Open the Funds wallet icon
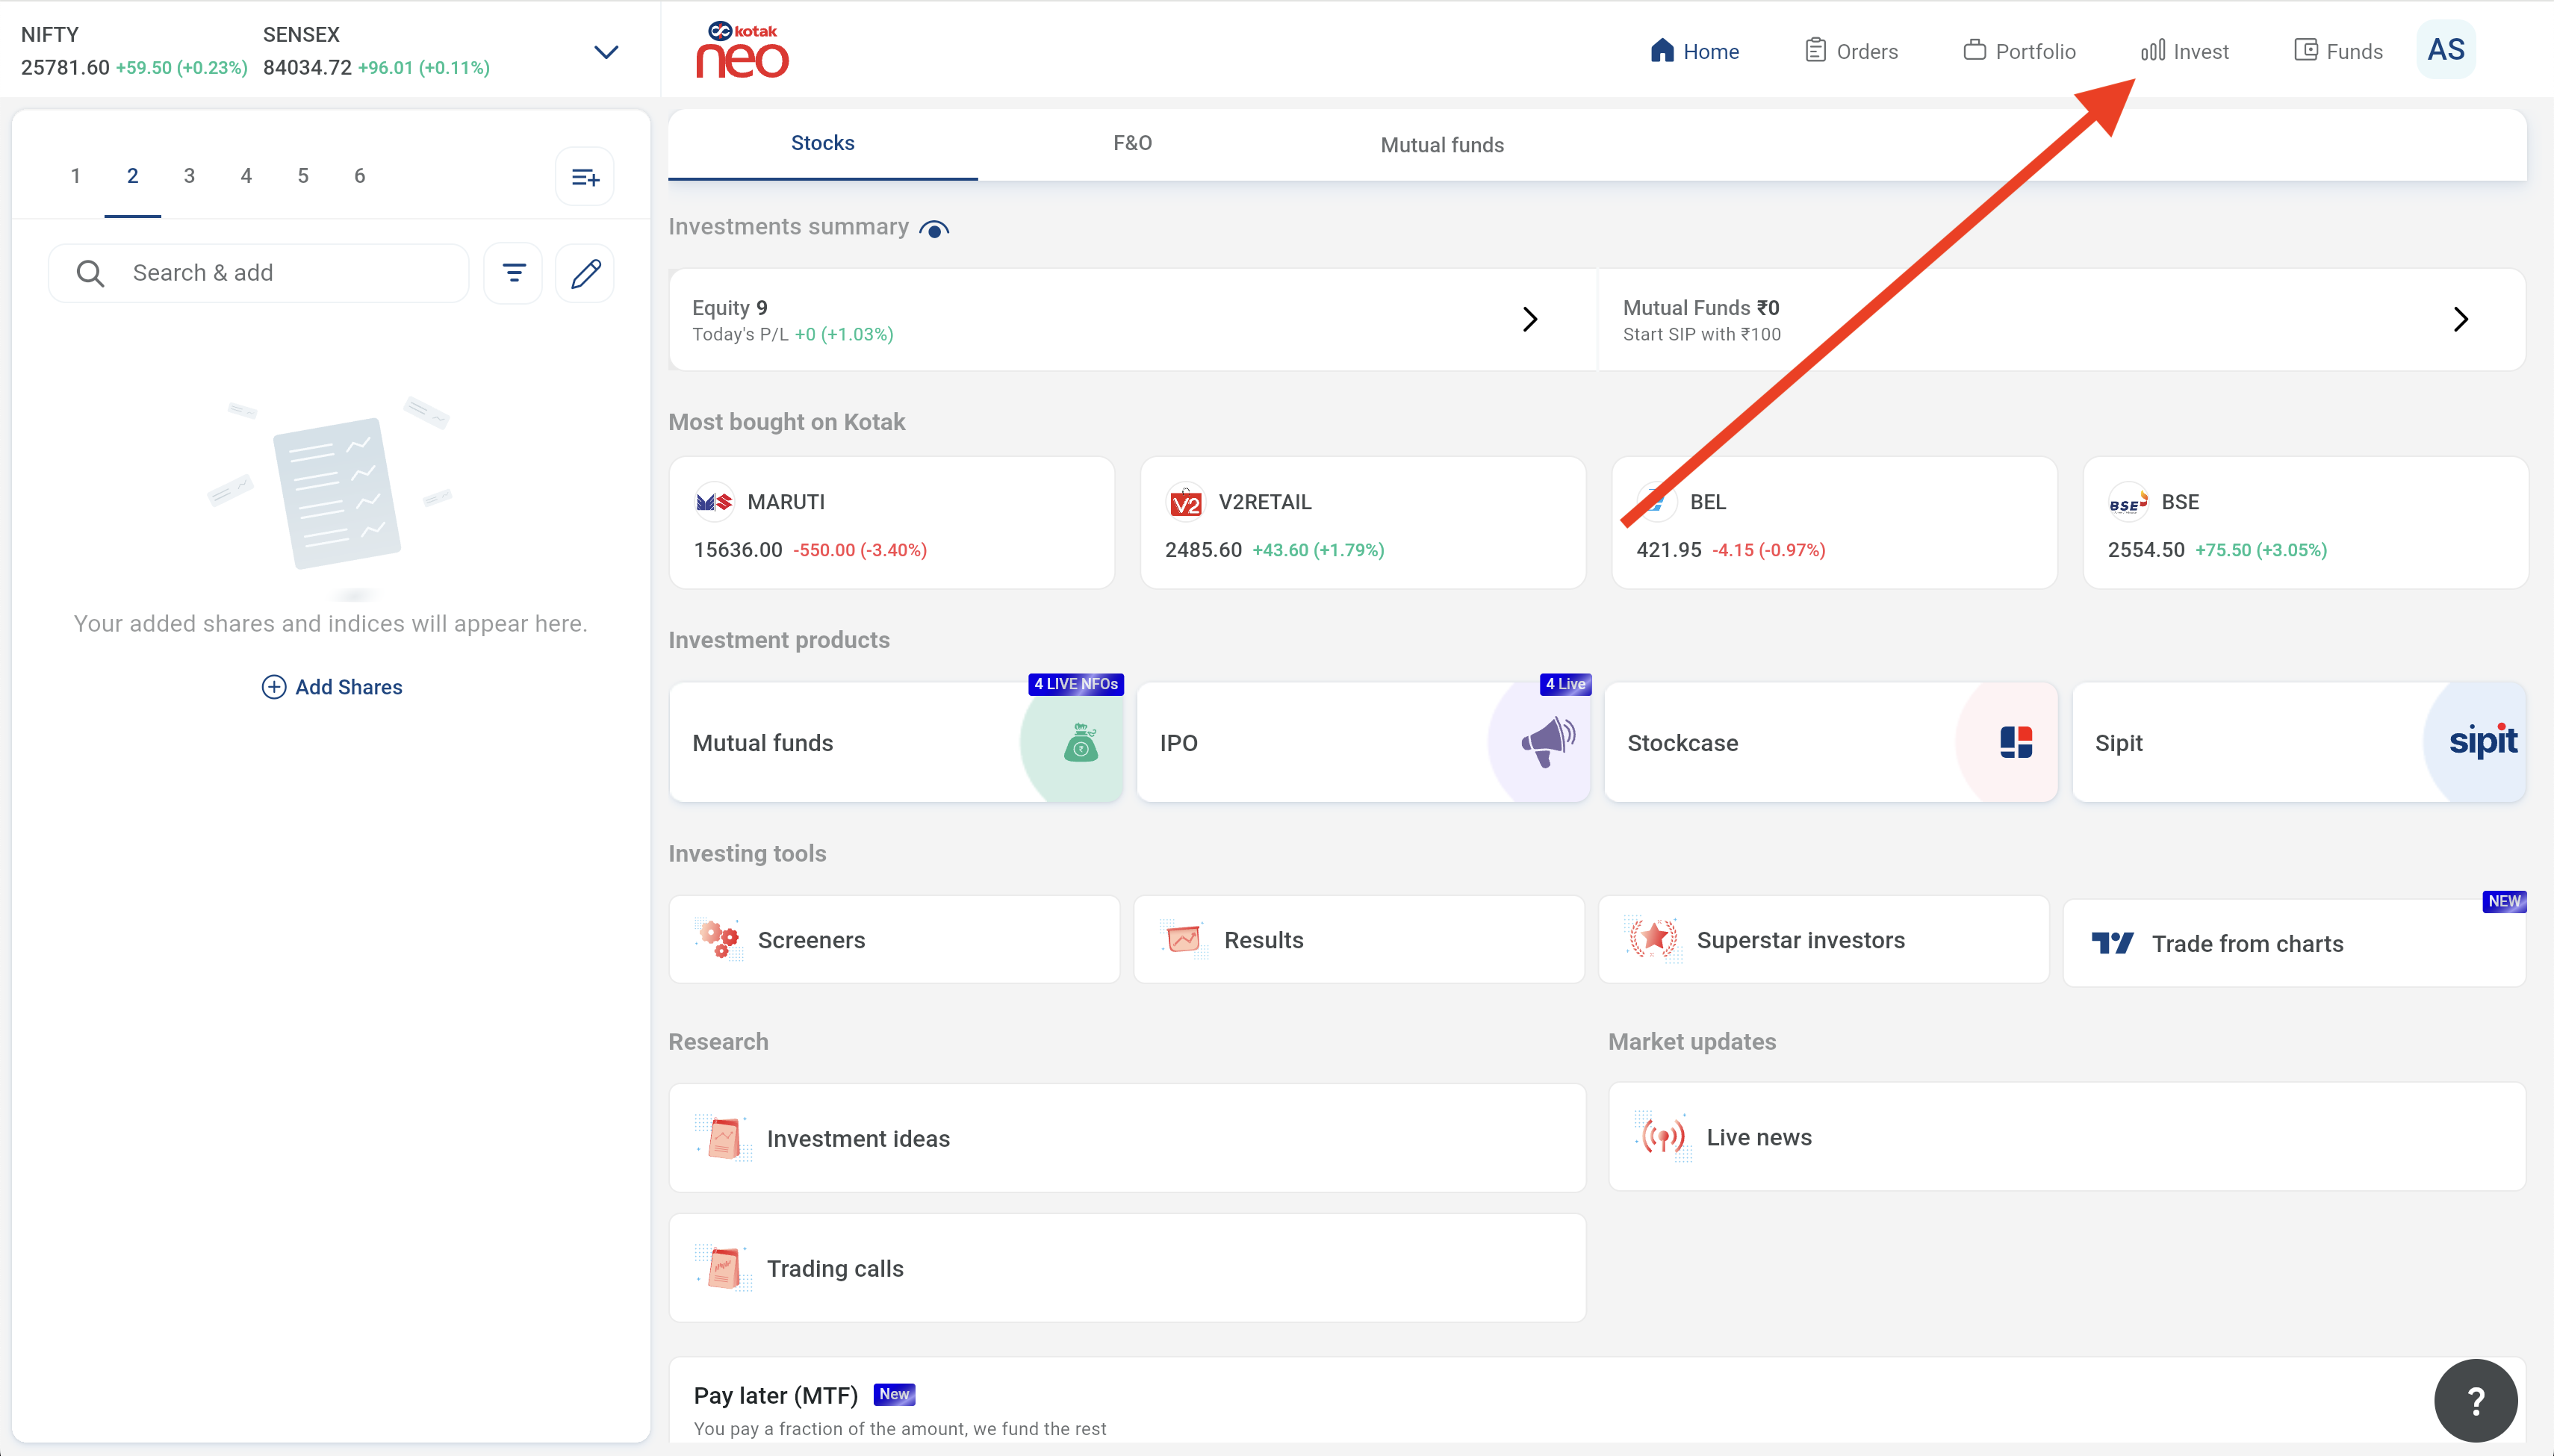The height and width of the screenshot is (1456, 2554). [2305, 51]
